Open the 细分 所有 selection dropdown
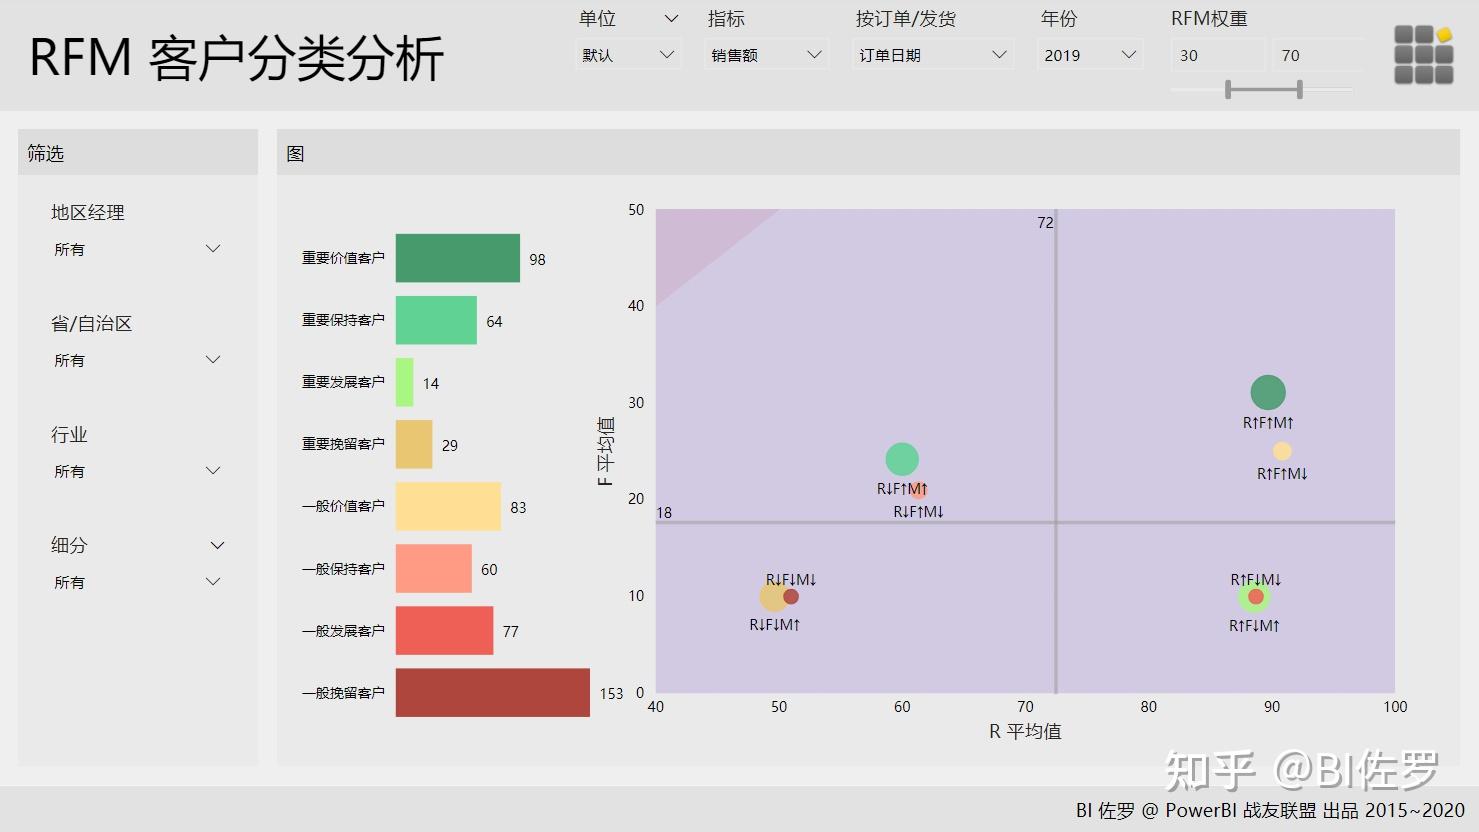 point(213,581)
